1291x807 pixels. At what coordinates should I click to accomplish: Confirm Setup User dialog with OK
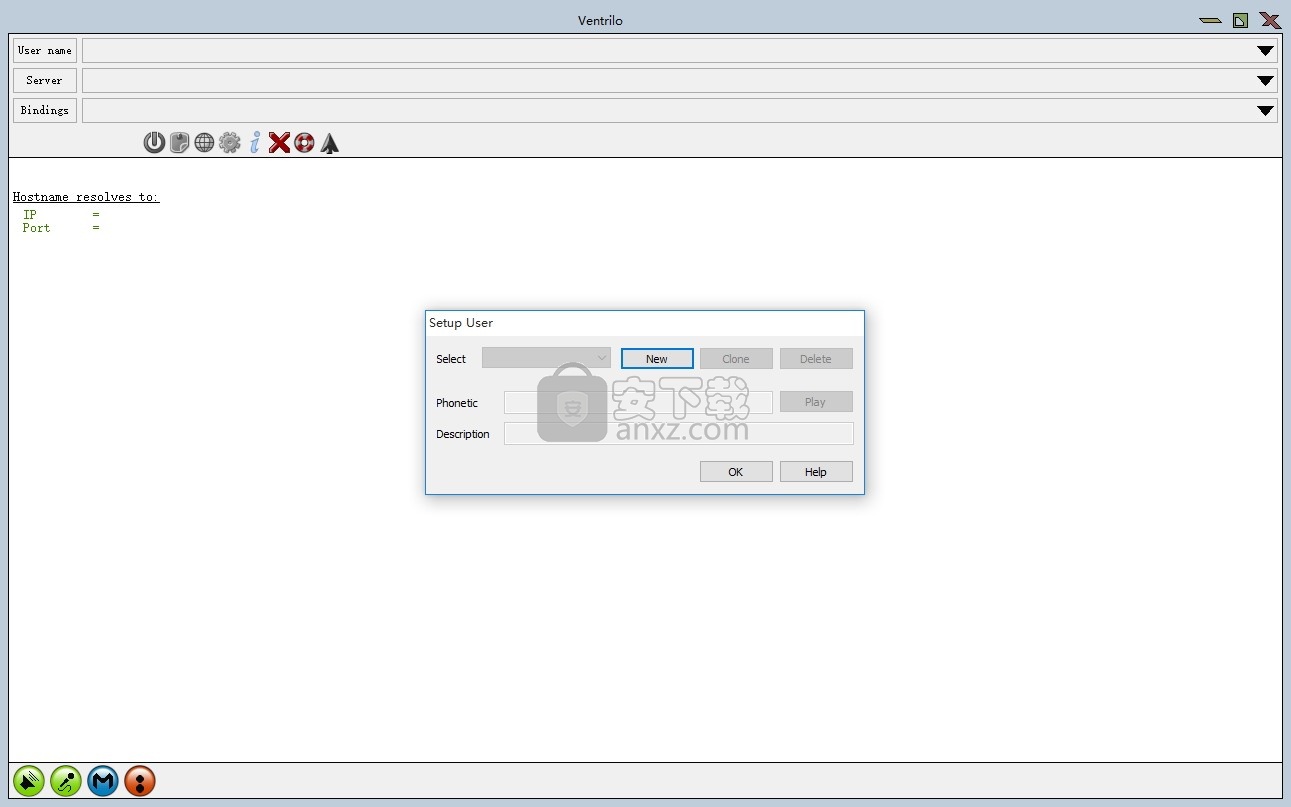click(736, 472)
